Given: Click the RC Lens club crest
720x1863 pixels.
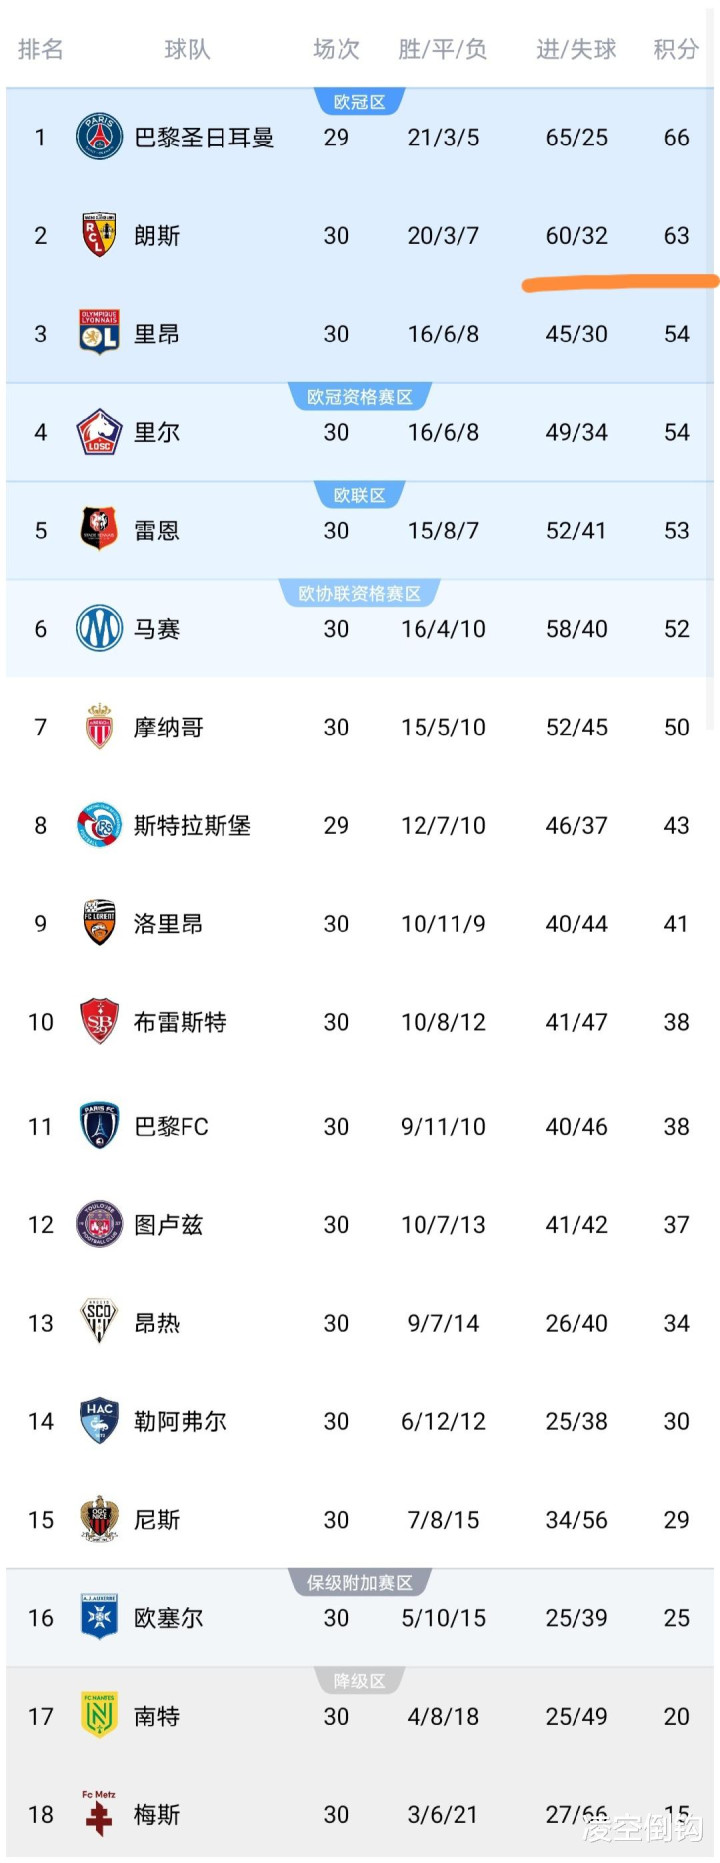Looking at the screenshot, I should click(x=99, y=235).
